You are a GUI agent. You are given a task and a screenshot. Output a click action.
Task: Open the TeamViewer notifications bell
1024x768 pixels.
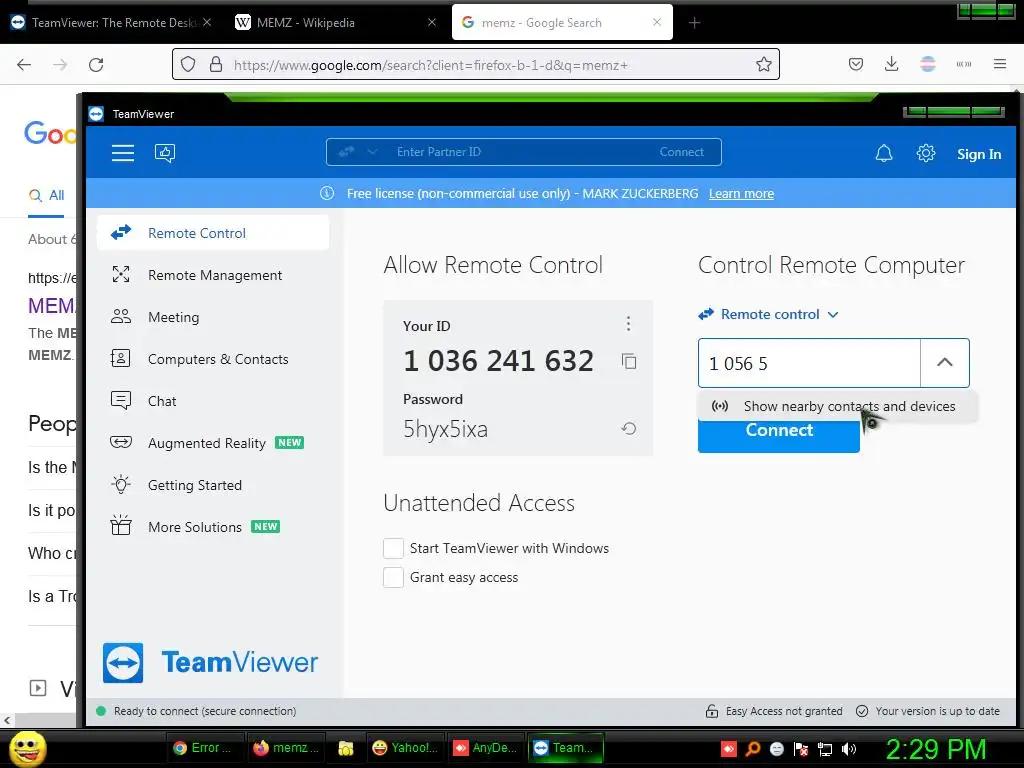pyautogui.click(x=884, y=153)
